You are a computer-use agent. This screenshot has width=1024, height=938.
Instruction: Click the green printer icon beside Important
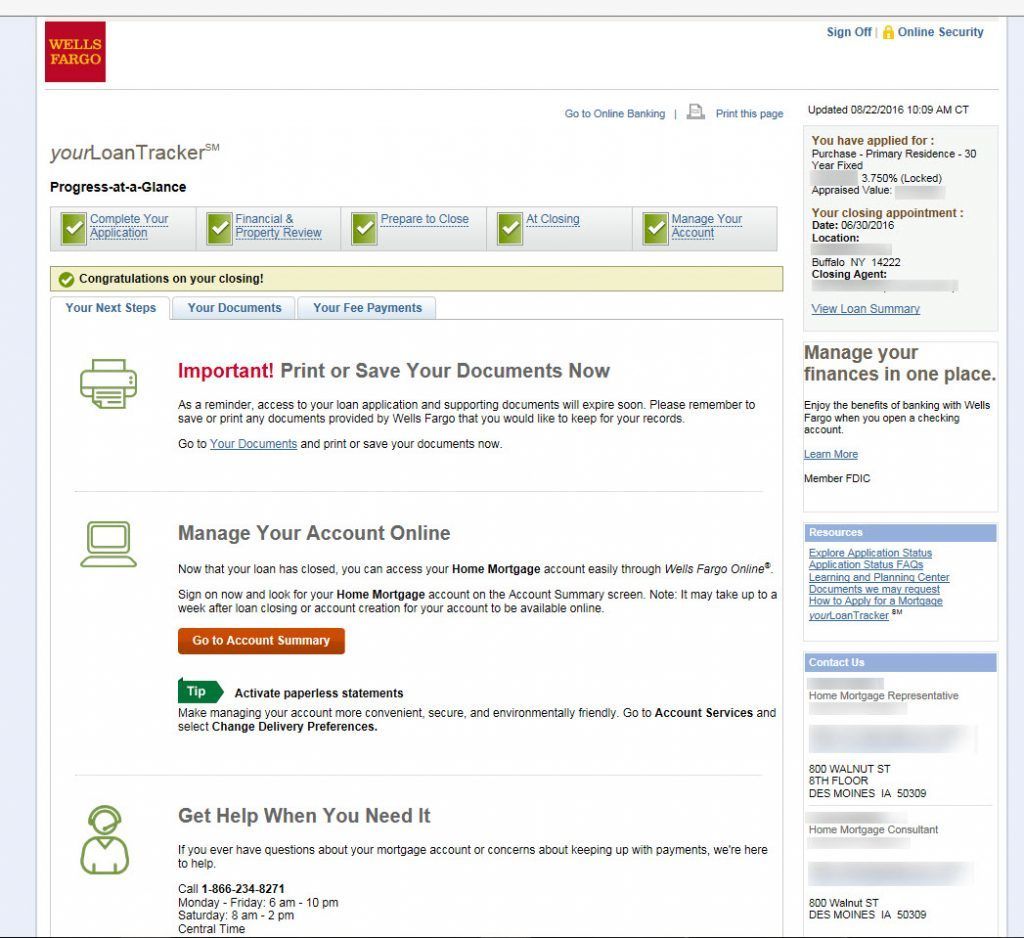click(x=108, y=383)
